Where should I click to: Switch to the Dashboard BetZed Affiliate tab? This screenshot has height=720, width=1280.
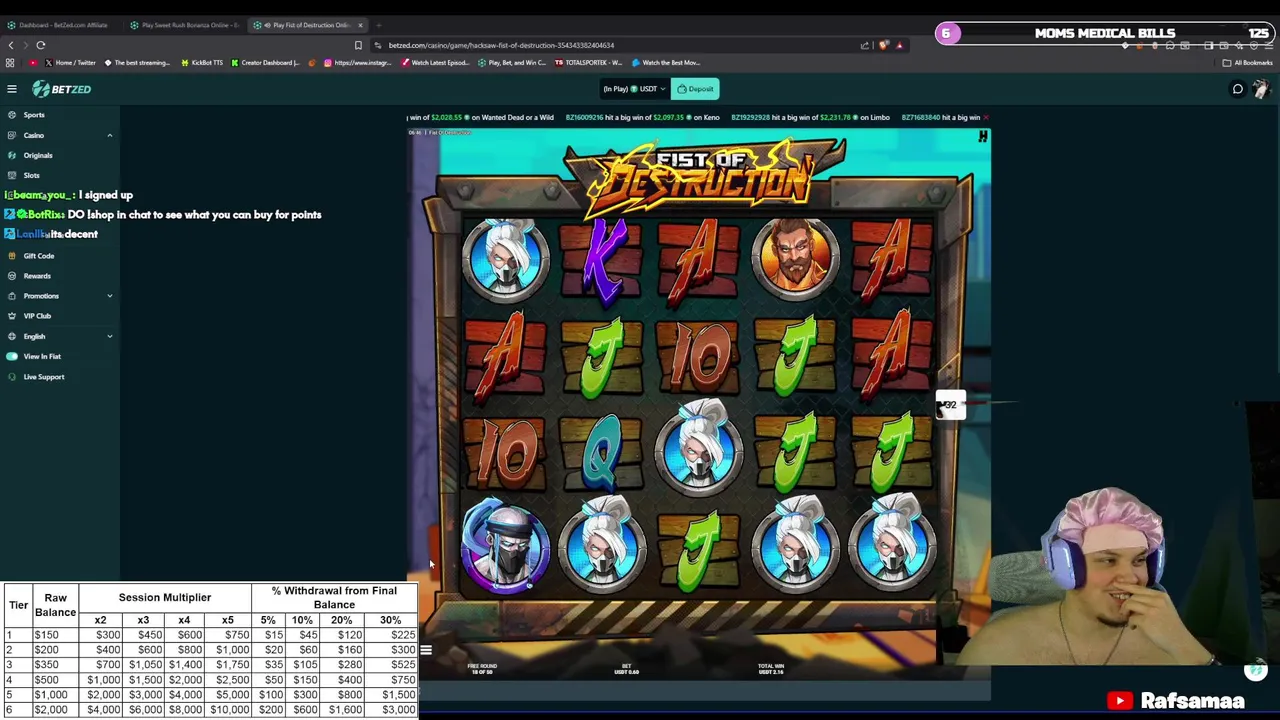pyautogui.click(x=62, y=25)
